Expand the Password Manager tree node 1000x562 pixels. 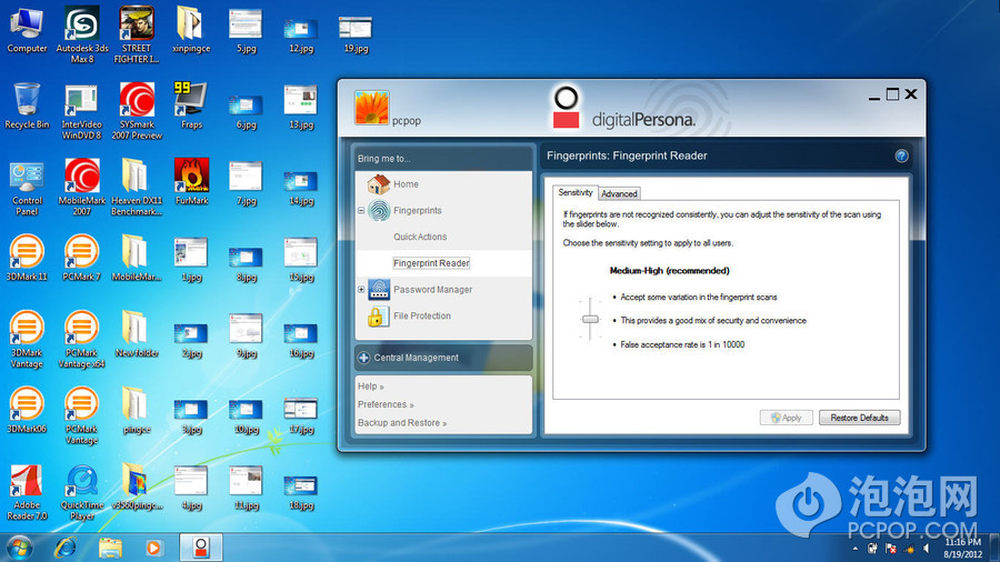pyautogui.click(x=361, y=290)
